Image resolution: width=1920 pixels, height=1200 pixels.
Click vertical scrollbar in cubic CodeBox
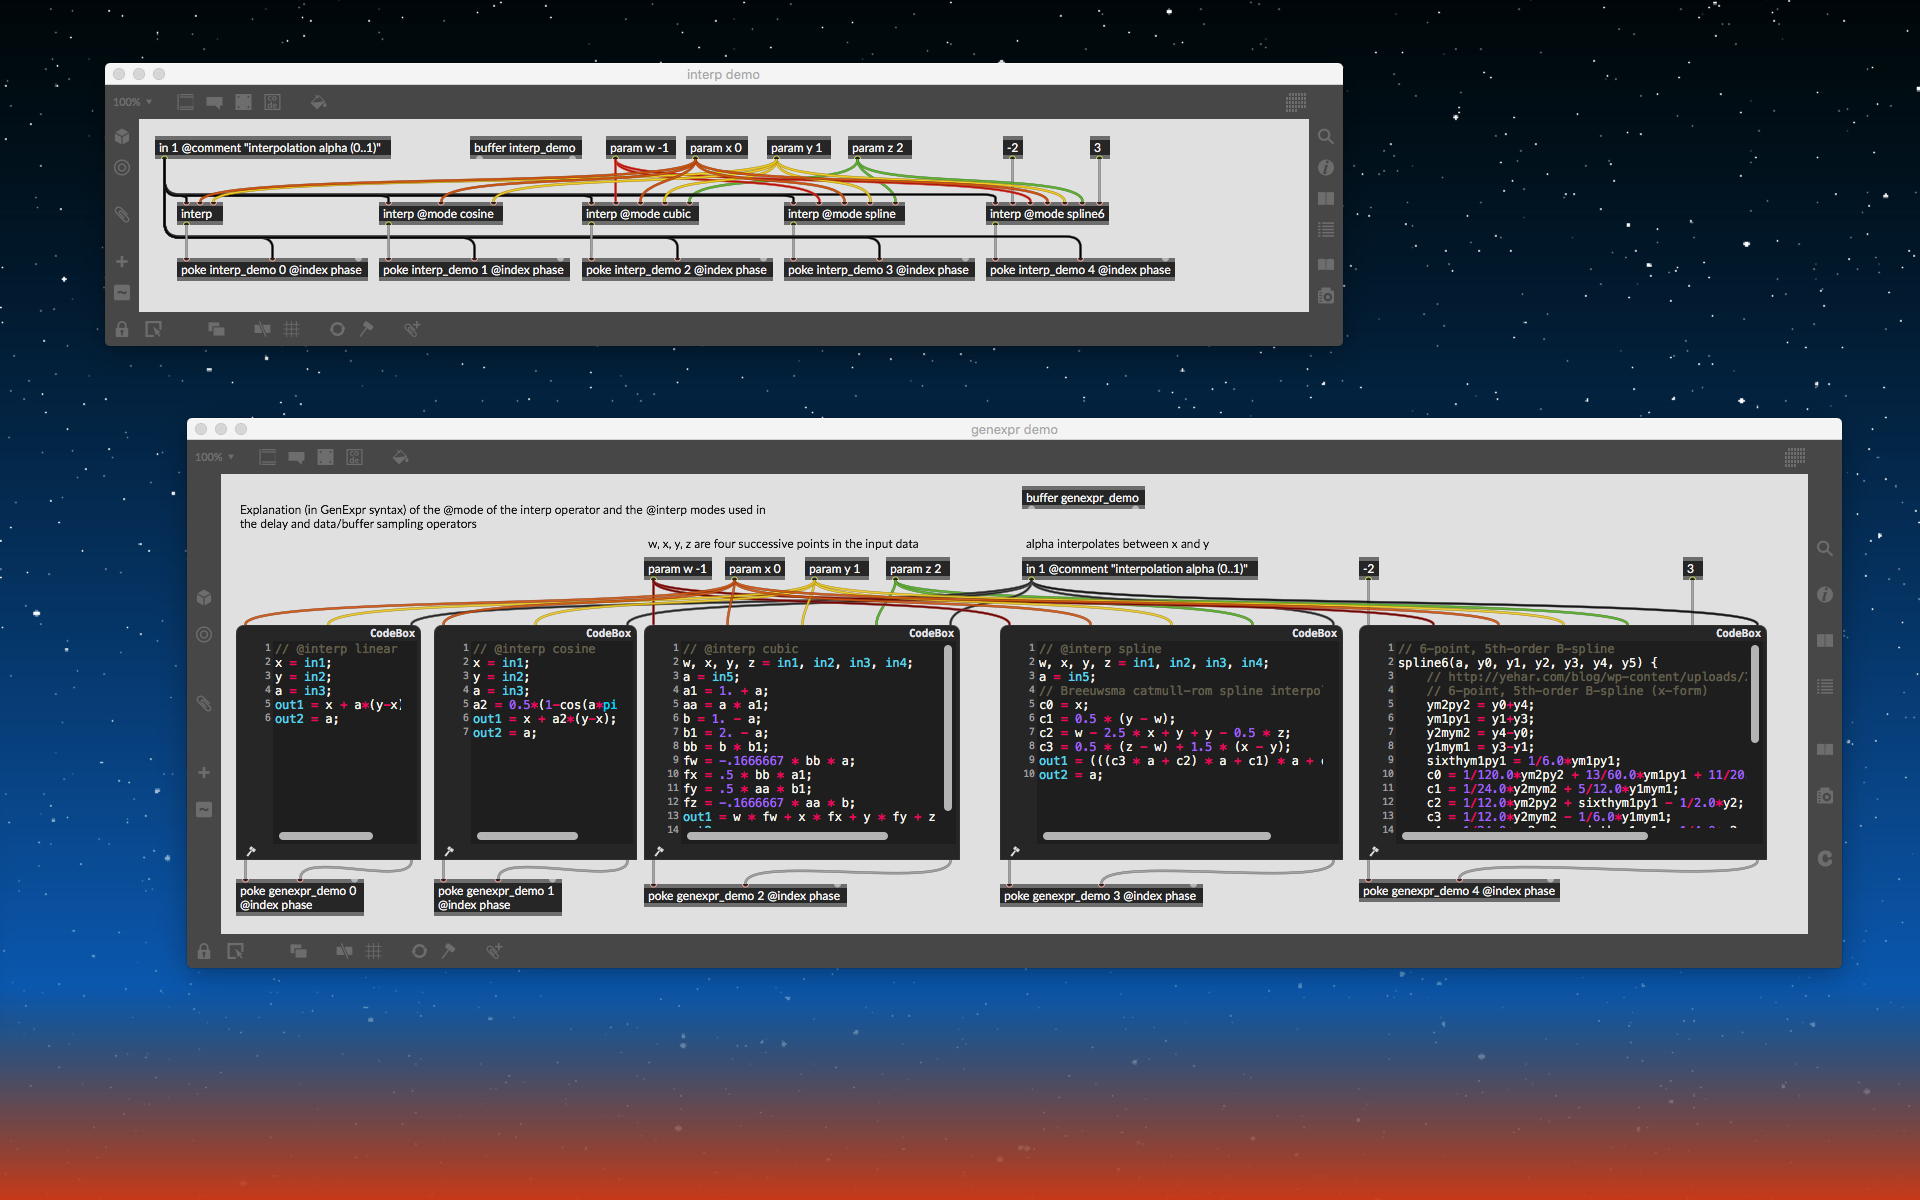(x=947, y=728)
